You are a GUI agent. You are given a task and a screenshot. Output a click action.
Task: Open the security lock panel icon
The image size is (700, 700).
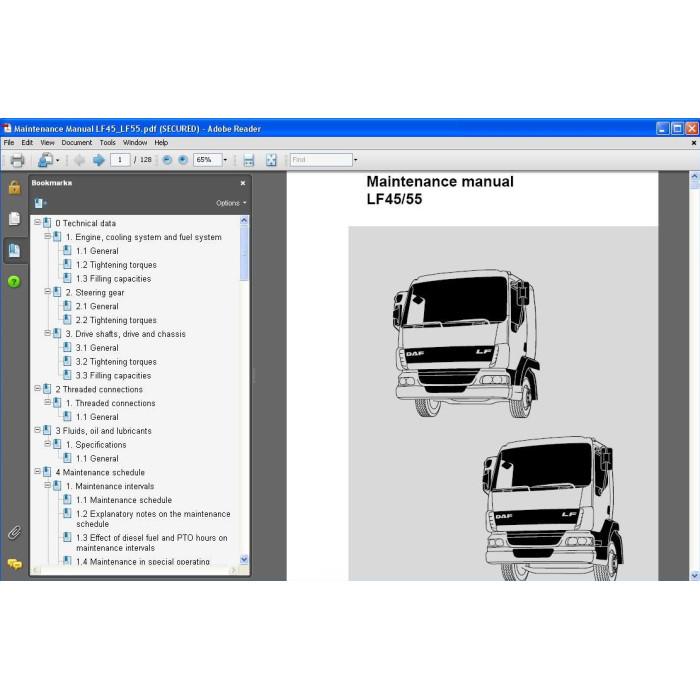tap(14, 188)
